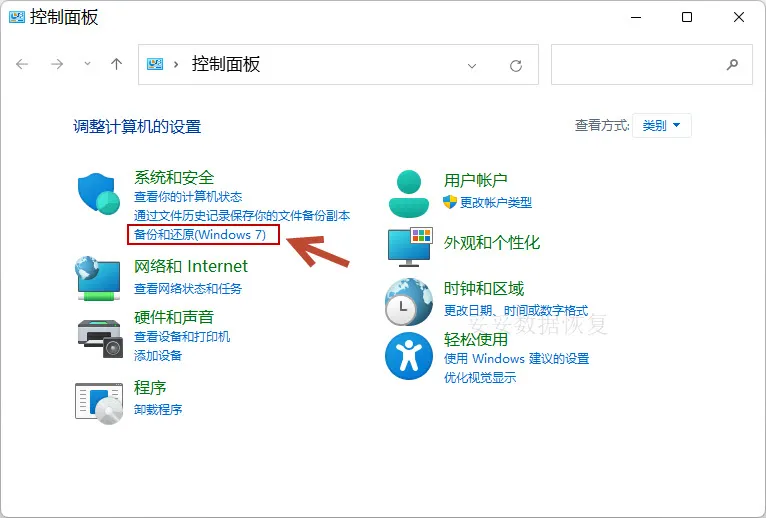
Task: Select 使用 Windows 建议的设置 link
Action: pos(516,358)
